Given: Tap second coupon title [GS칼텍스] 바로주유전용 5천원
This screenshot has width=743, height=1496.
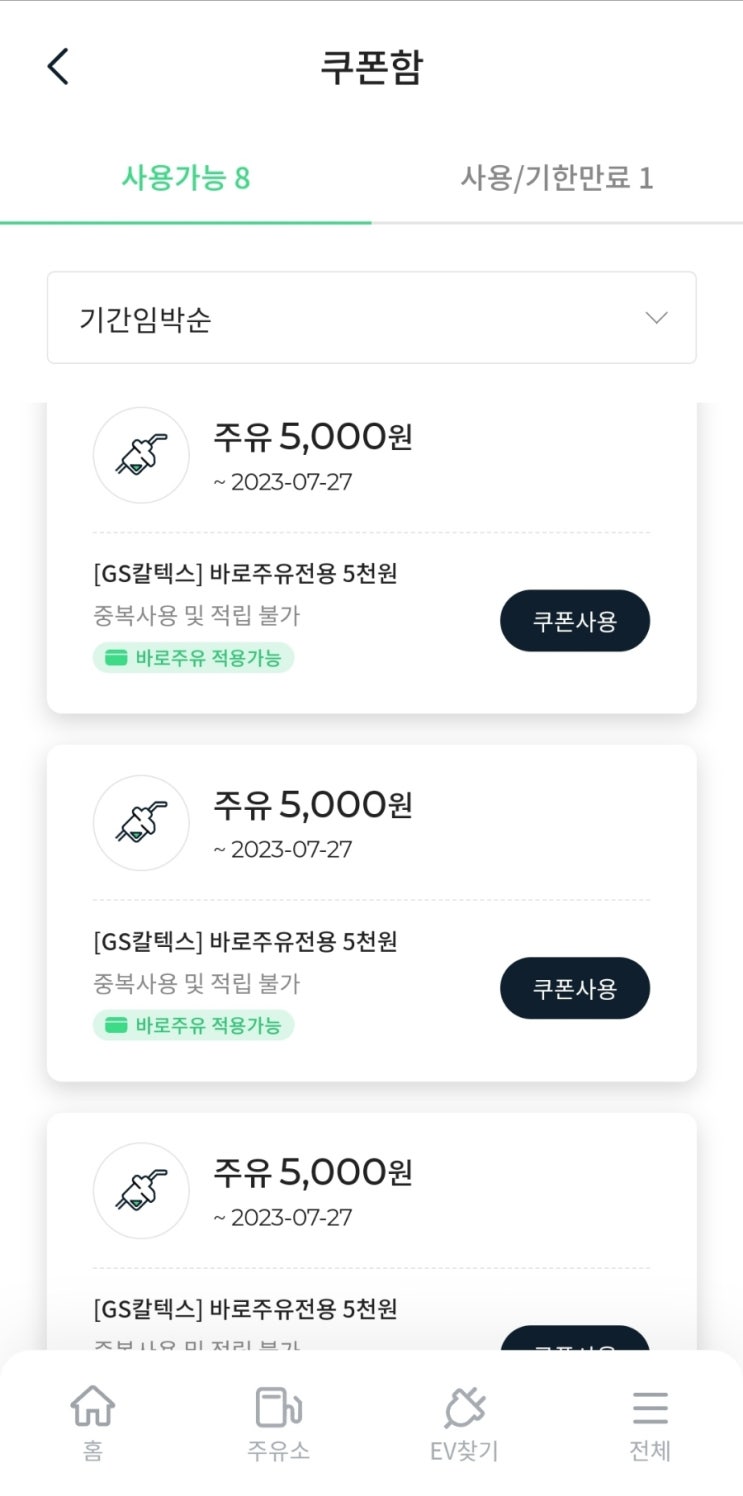Looking at the screenshot, I should tap(245, 942).
